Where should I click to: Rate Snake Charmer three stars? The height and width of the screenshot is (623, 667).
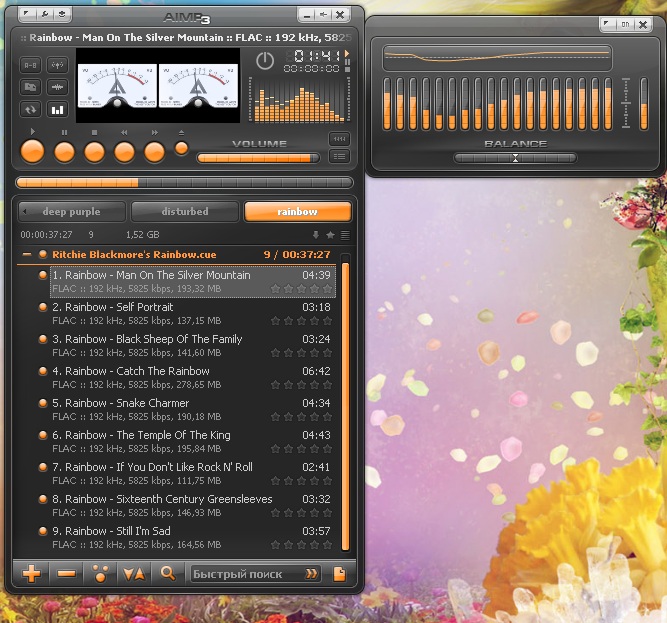tap(301, 417)
